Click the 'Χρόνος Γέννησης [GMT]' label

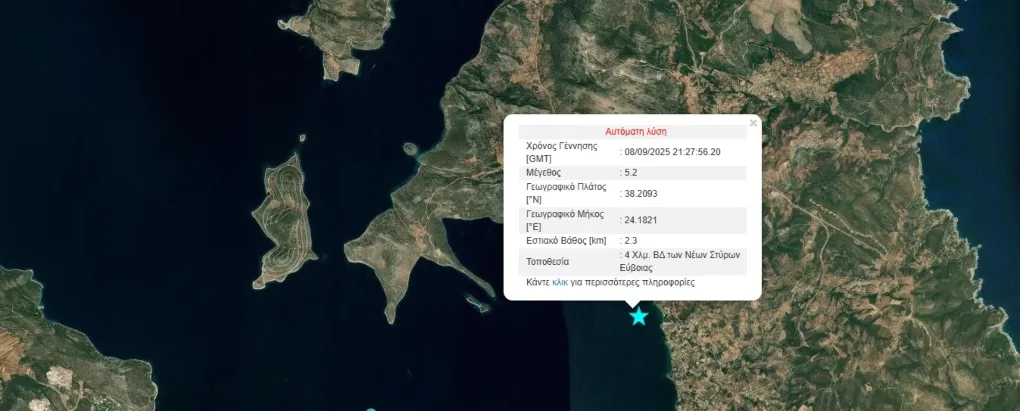[561, 152]
